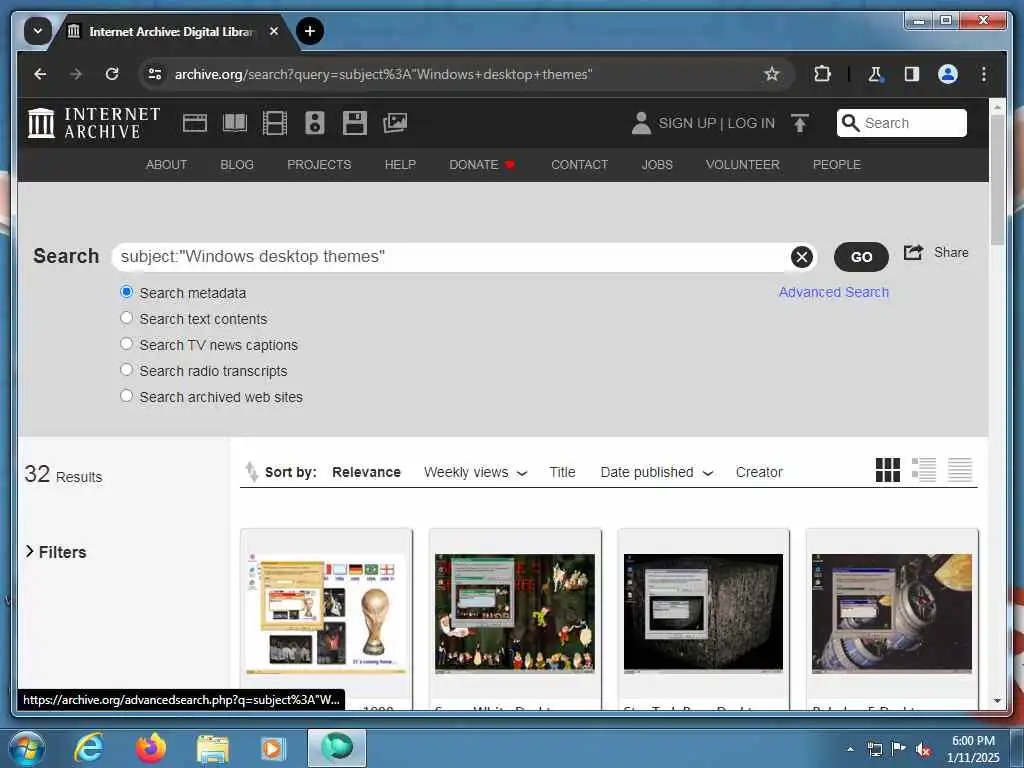Launch Firefox from the taskbar
Image resolution: width=1024 pixels, height=768 pixels.
click(x=150, y=748)
